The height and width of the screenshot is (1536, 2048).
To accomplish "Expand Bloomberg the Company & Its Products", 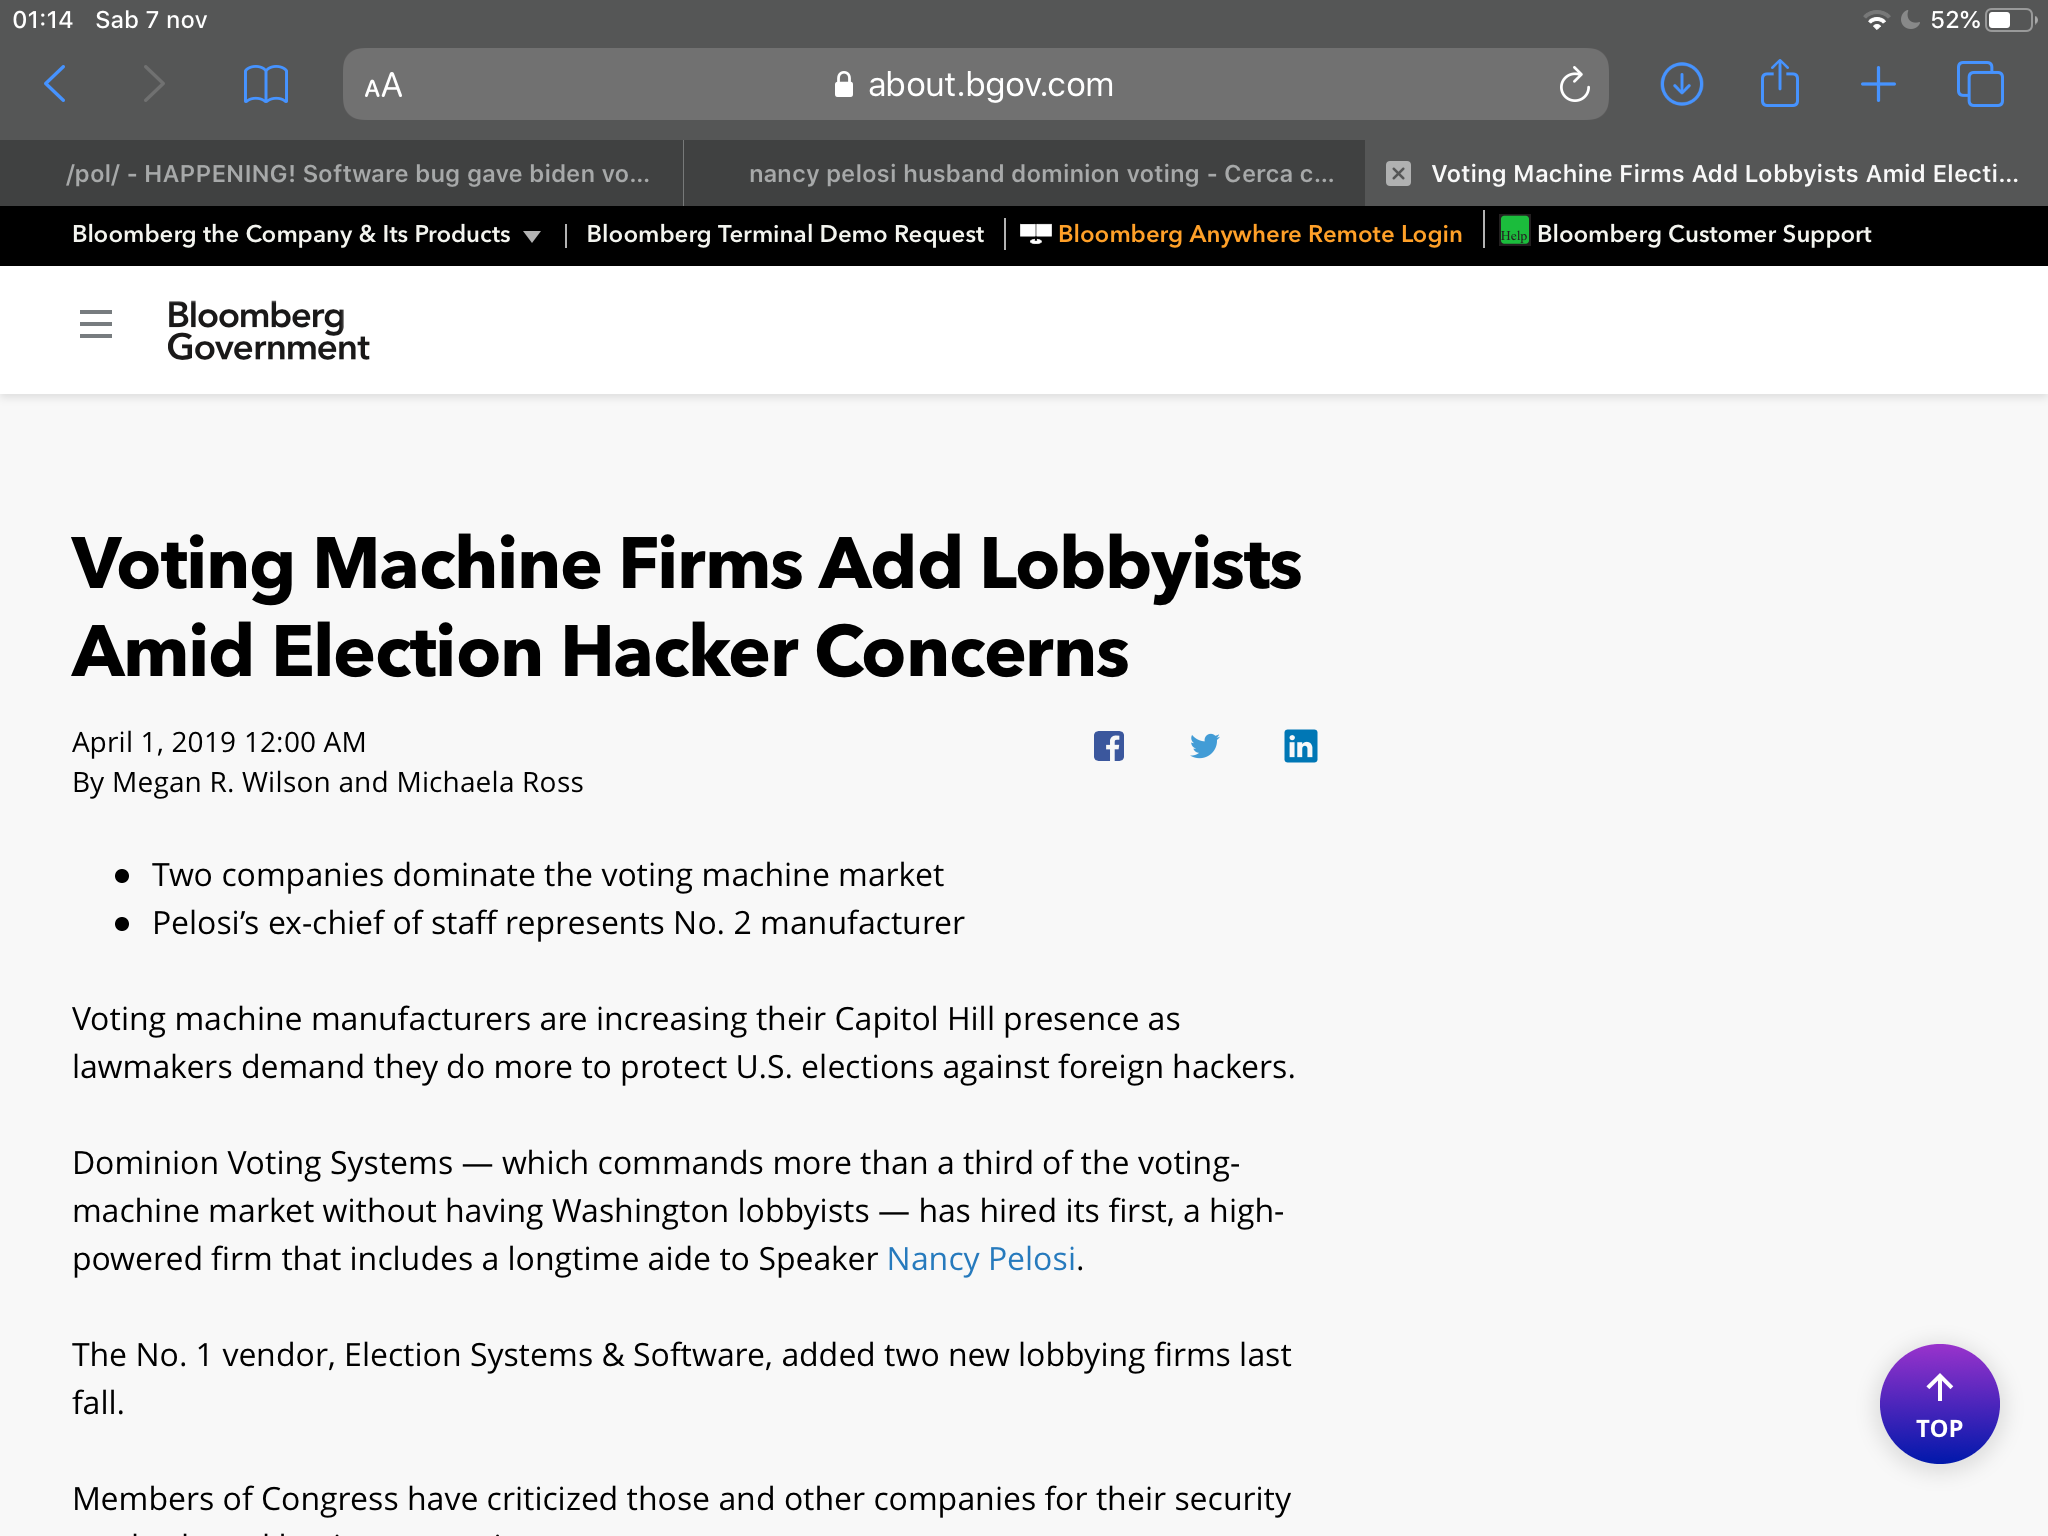I will pyautogui.click(x=306, y=234).
